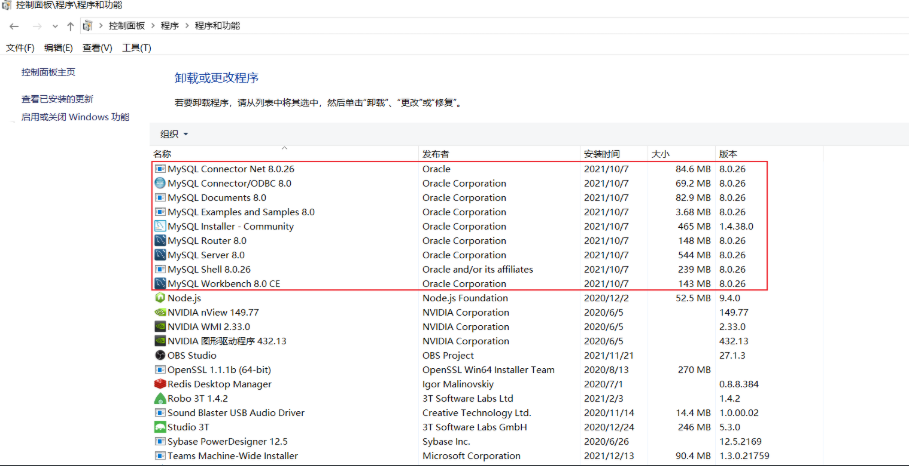Click 程序 in the address breadcrumb
Viewport: 909px width, 466px height.
(x=170, y=26)
